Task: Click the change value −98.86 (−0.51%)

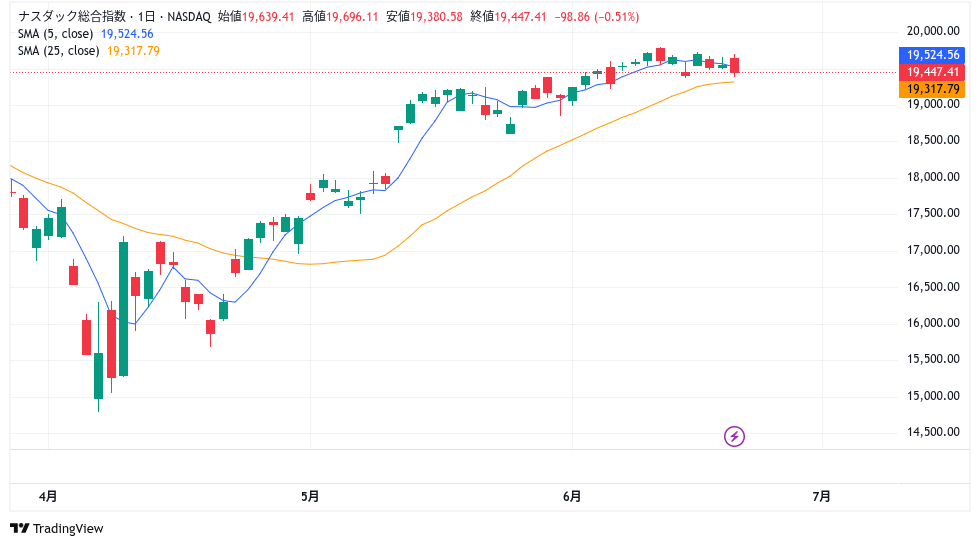Action: coord(597,17)
